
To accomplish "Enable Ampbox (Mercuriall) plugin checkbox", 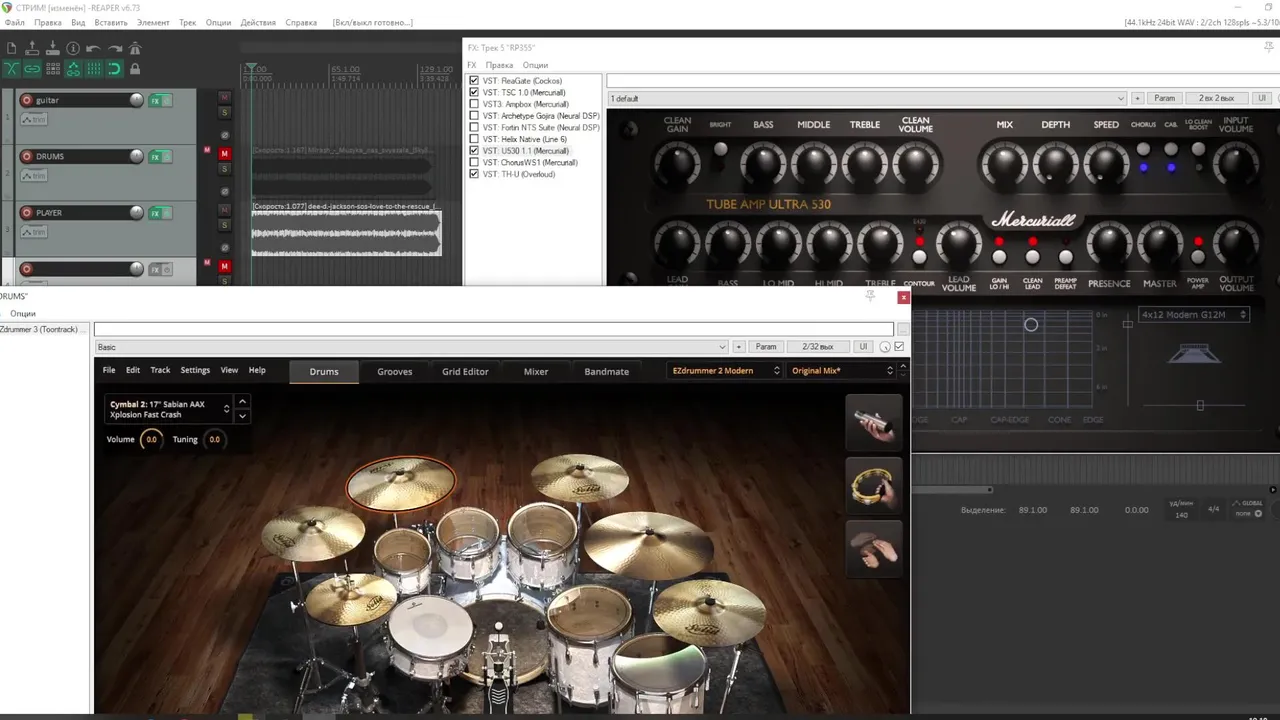I will click(474, 104).
